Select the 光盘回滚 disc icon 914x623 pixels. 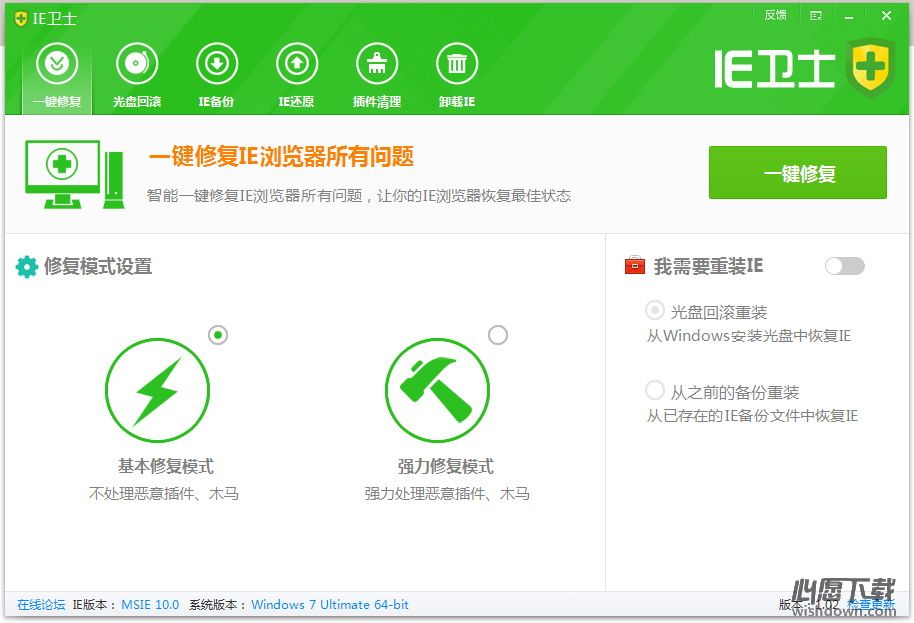137,64
